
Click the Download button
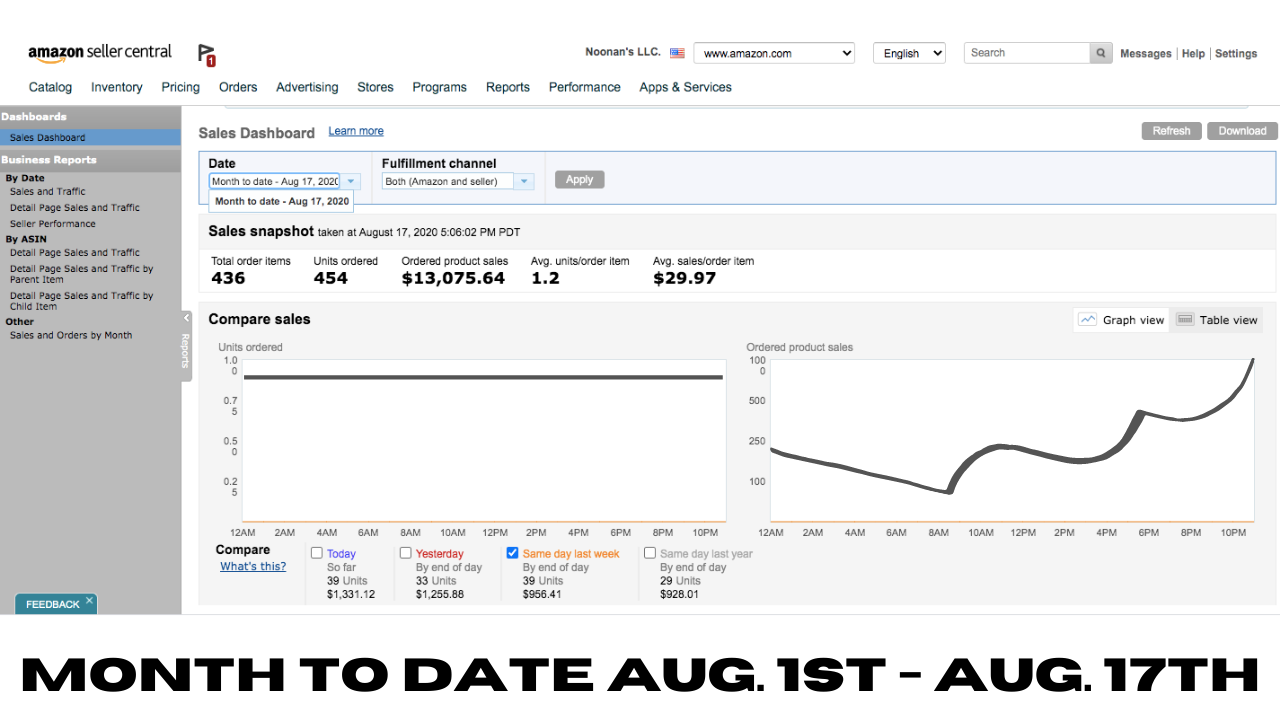[x=1242, y=131]
